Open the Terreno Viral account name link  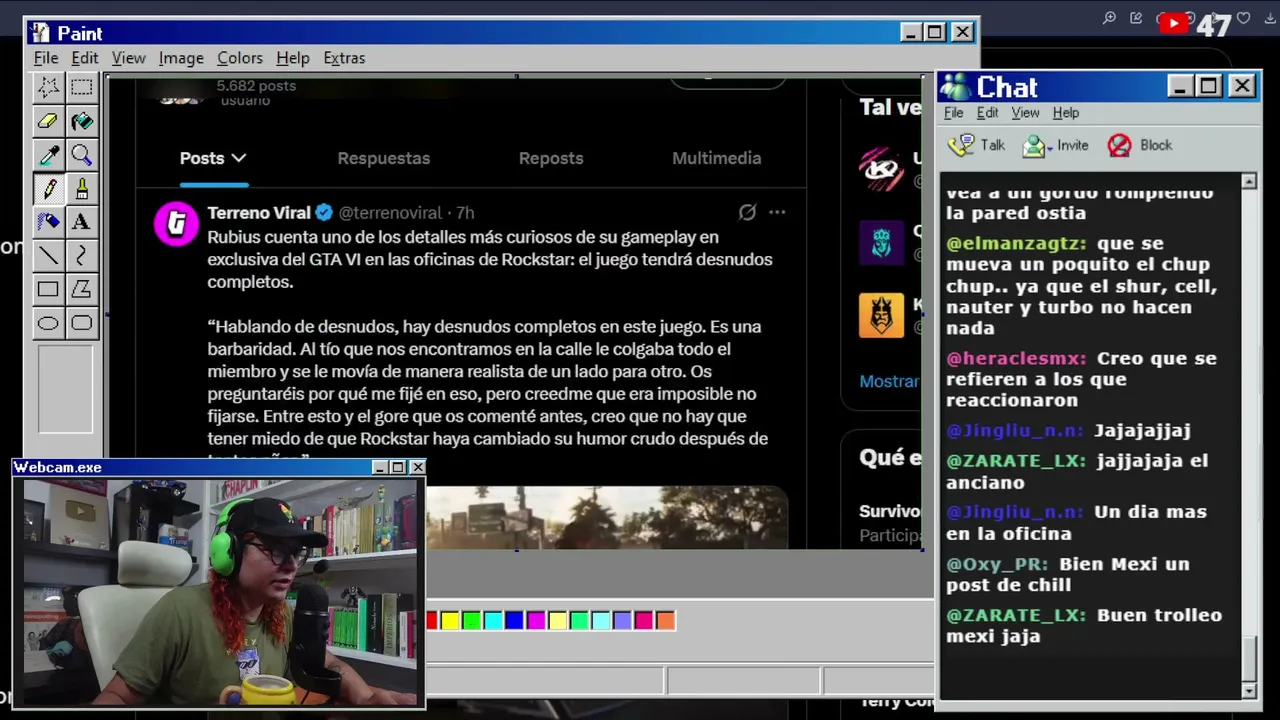(x=259, y=213)
